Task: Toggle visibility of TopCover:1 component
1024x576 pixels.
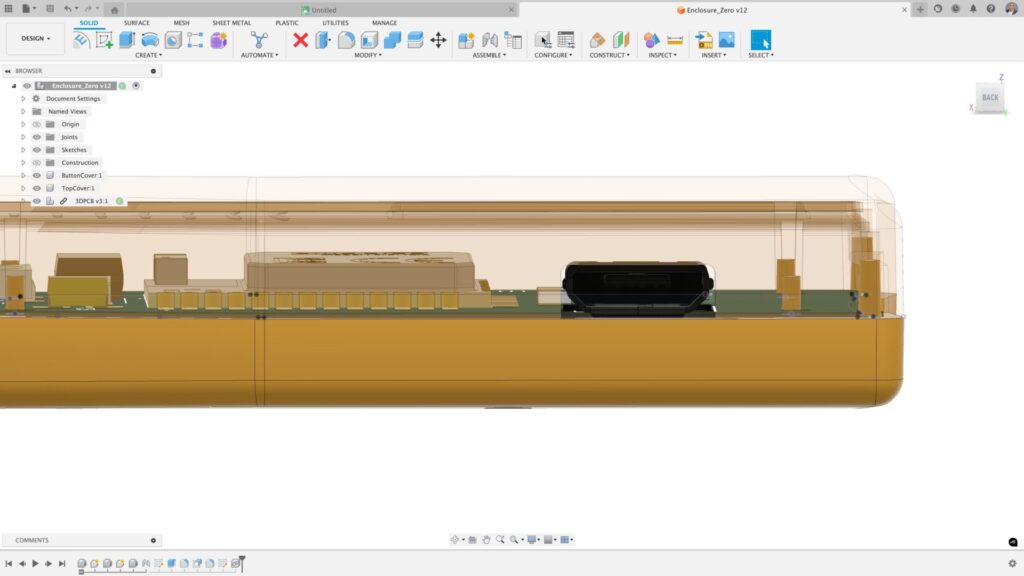Action: pos(37,188)
